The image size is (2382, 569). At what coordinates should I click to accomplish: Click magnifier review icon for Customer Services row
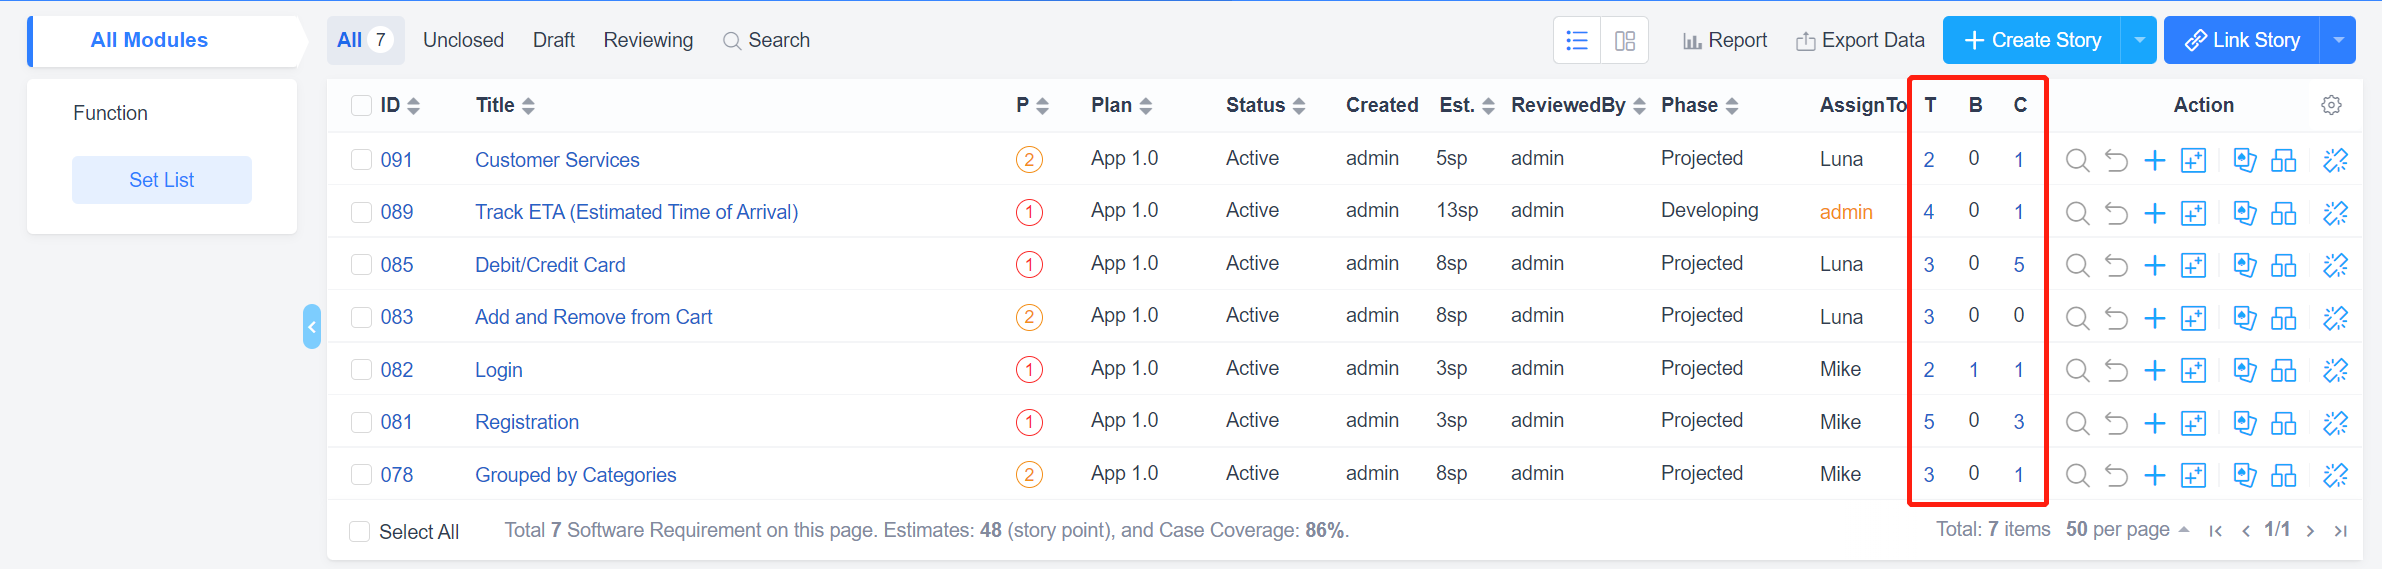pos(2077,160)
